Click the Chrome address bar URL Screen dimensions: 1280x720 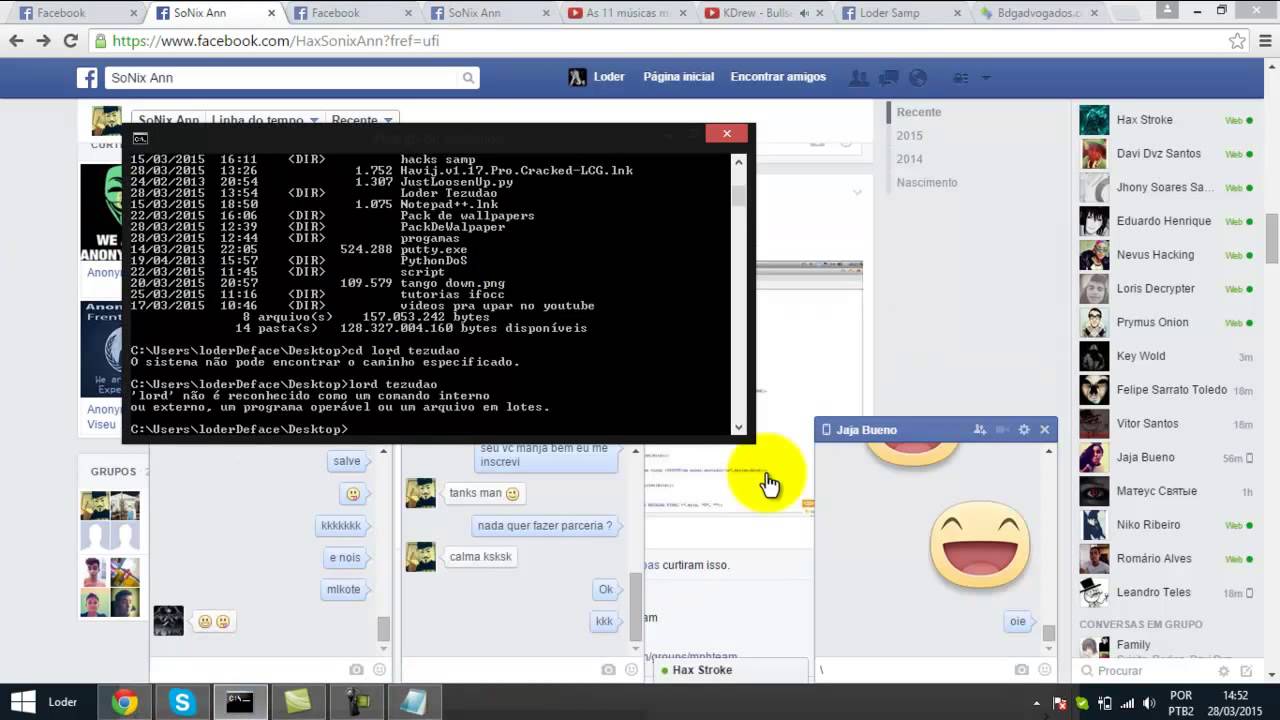(x=276, y=41)
